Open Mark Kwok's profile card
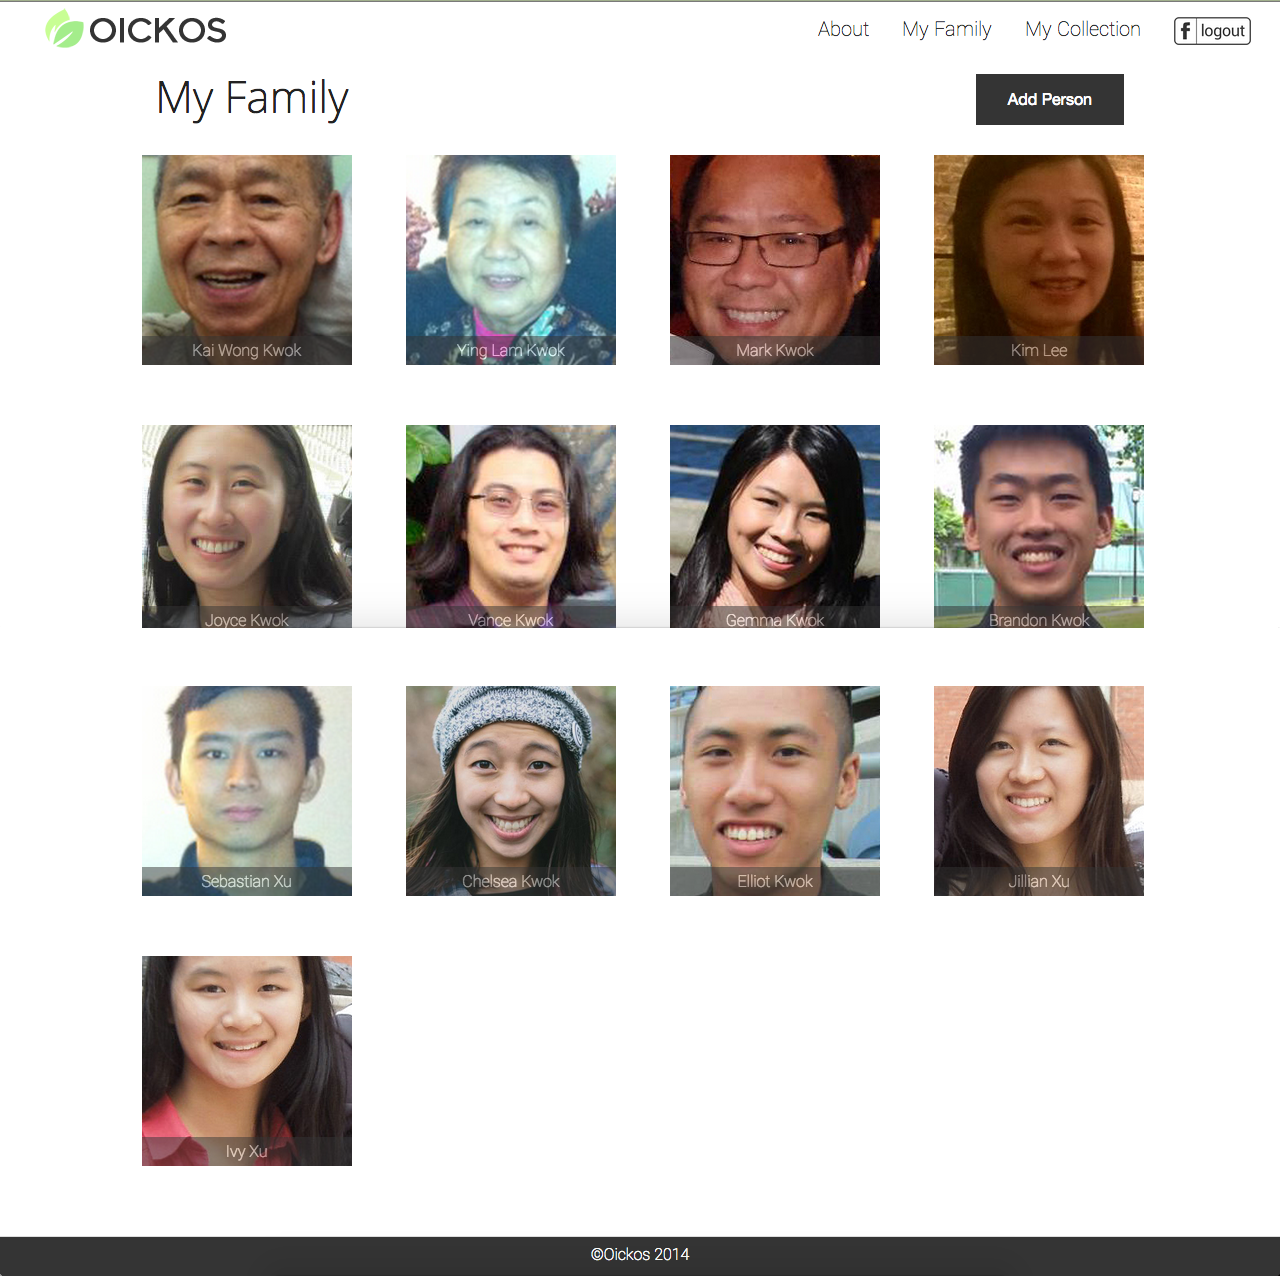 pos(775,260)
